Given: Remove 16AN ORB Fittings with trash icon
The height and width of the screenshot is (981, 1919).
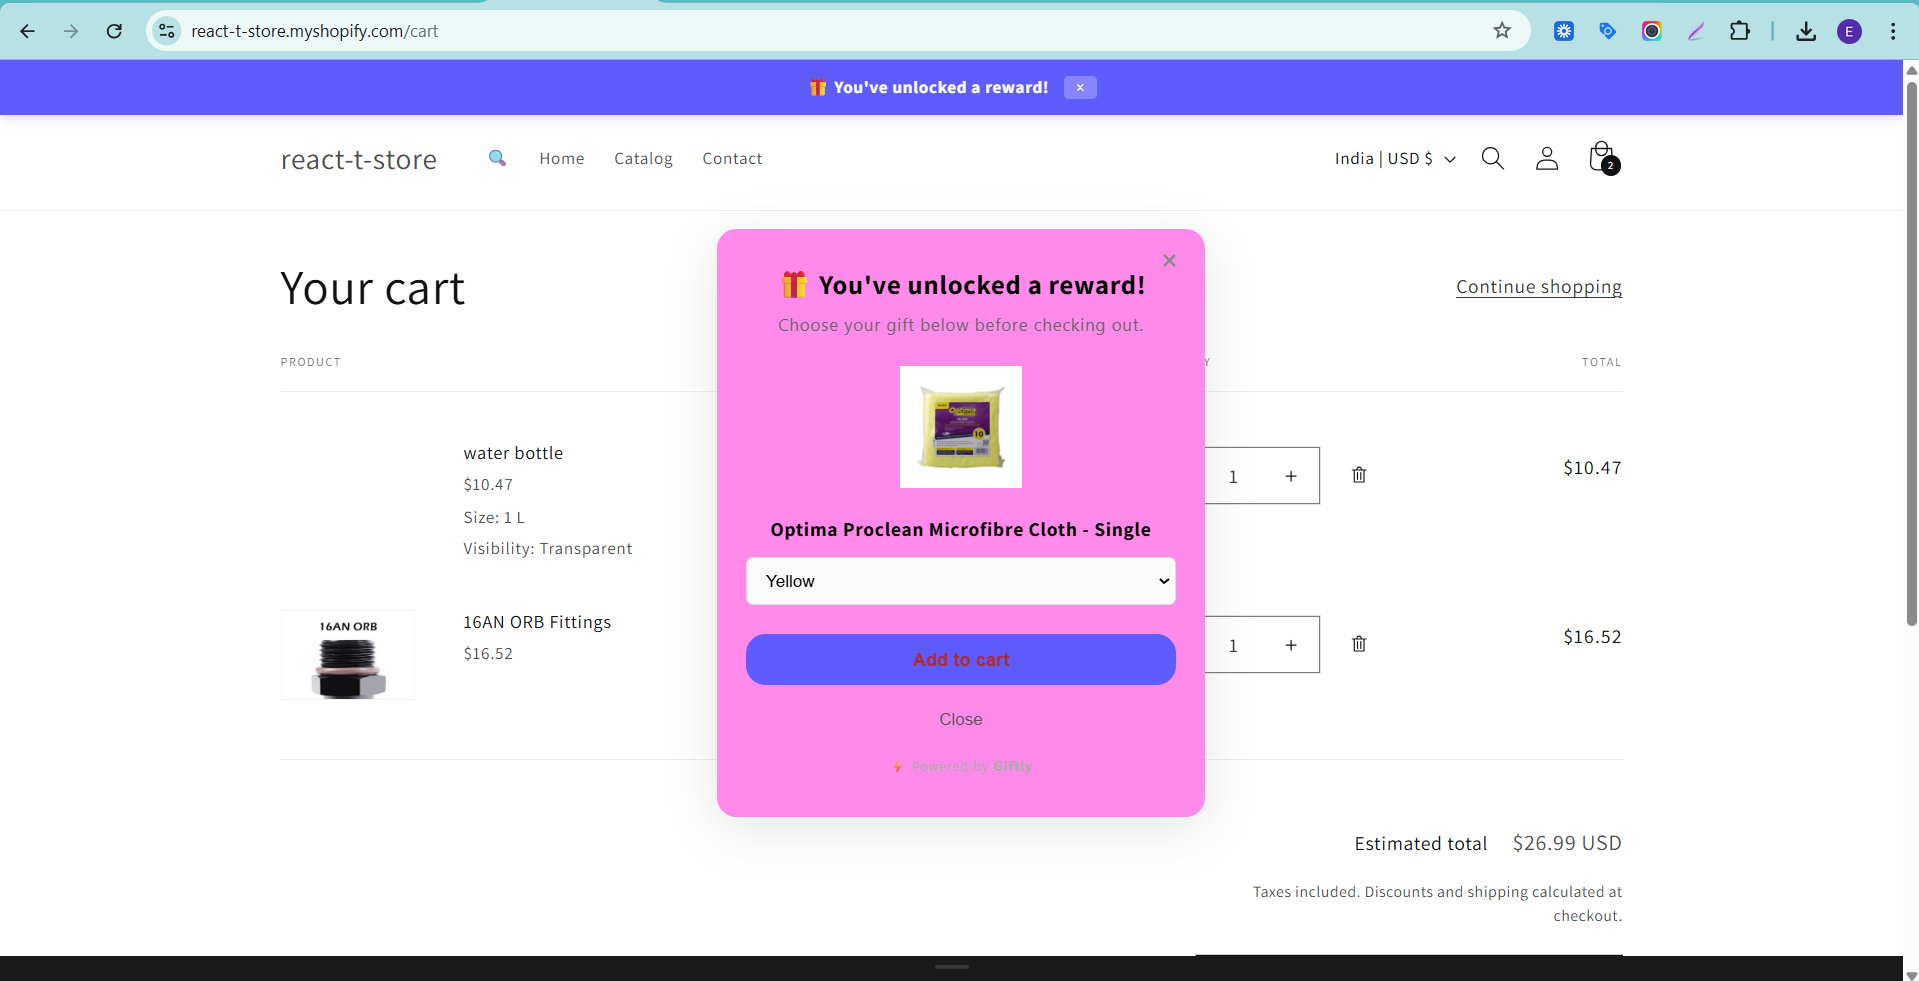Looking at the screenshot, I should pyautogui.click(x=1359, y=644).
